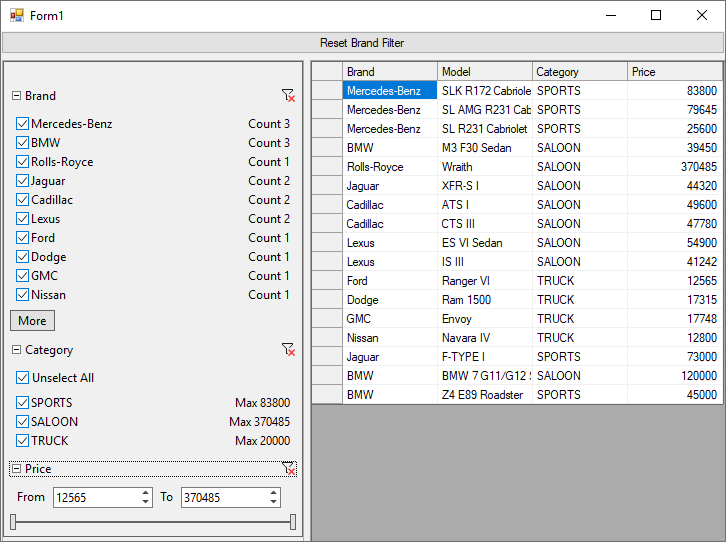Click the 17315 price cell
This screenshot has width=726, height=542.
coord(675,299)
